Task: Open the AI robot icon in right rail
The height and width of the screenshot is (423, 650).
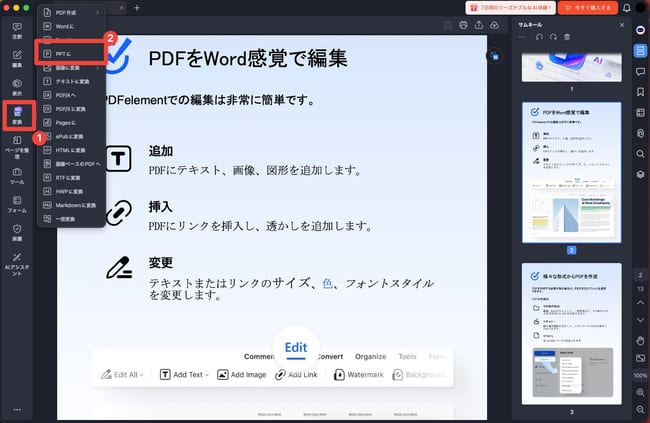Action: click(640, 30)
